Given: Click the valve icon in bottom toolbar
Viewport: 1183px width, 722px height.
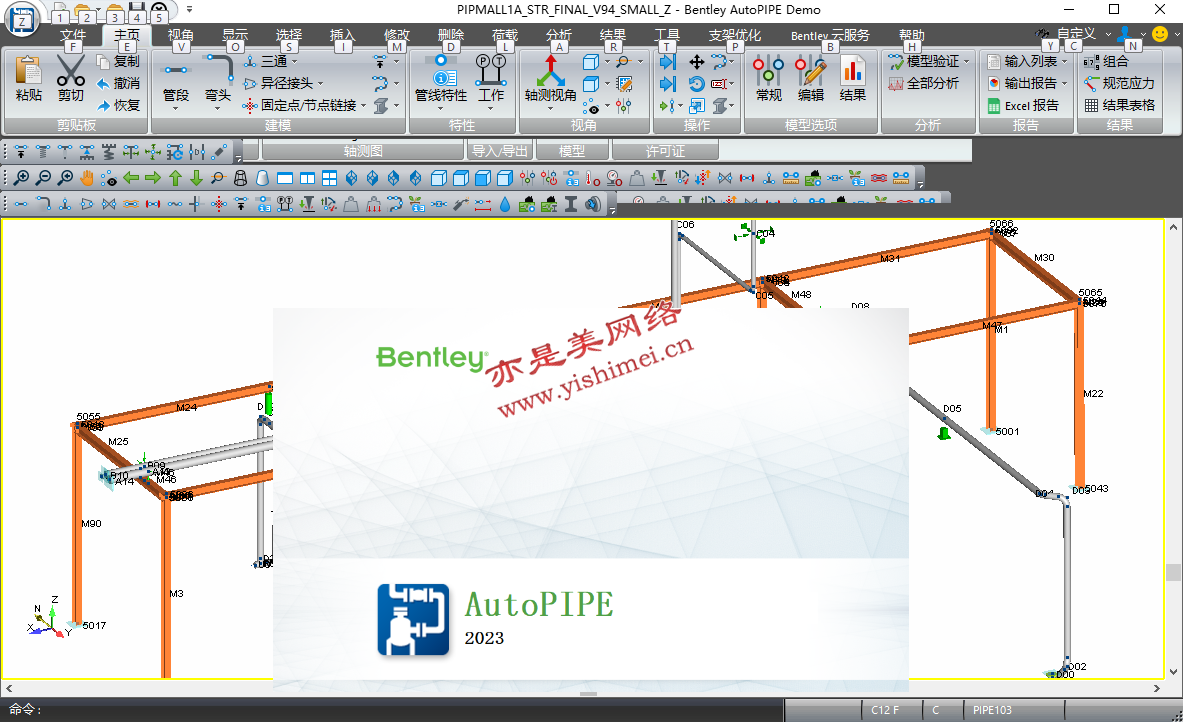Looking at the screenshot, I should 109,204.
